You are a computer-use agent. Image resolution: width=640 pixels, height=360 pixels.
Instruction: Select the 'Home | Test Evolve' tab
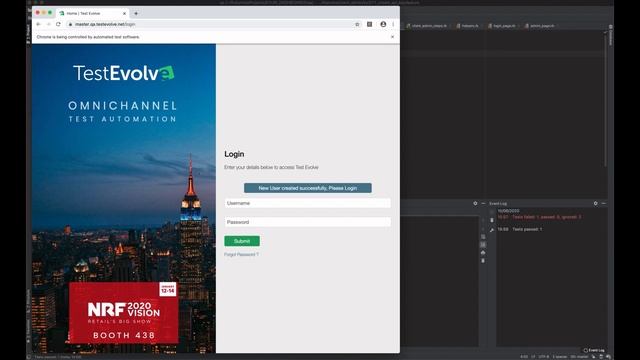point(92,13)
